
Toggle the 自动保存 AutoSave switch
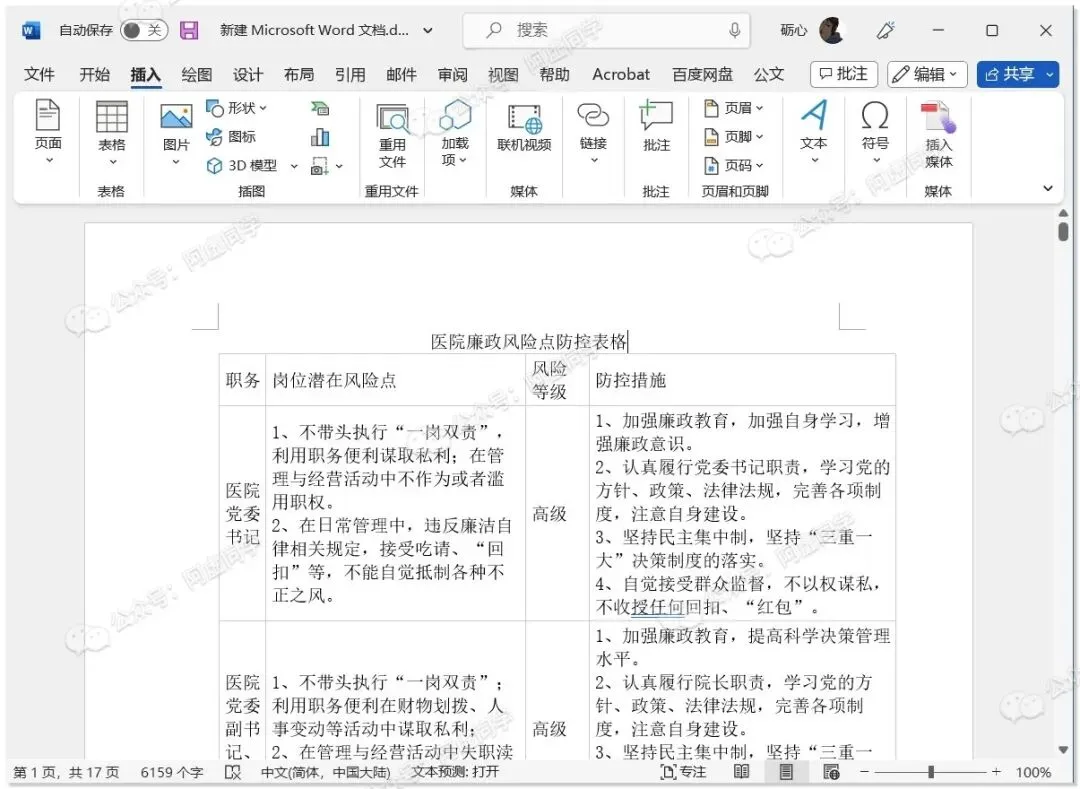click(143, 30)
